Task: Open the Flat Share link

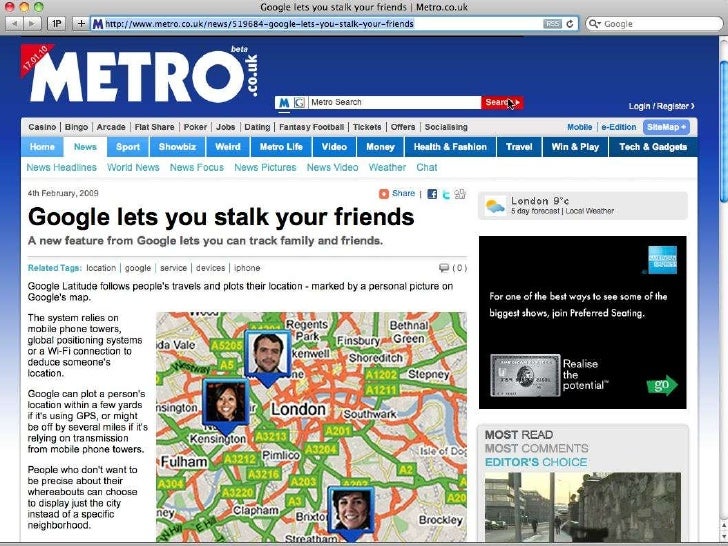Action: click(x=154, y=127)
